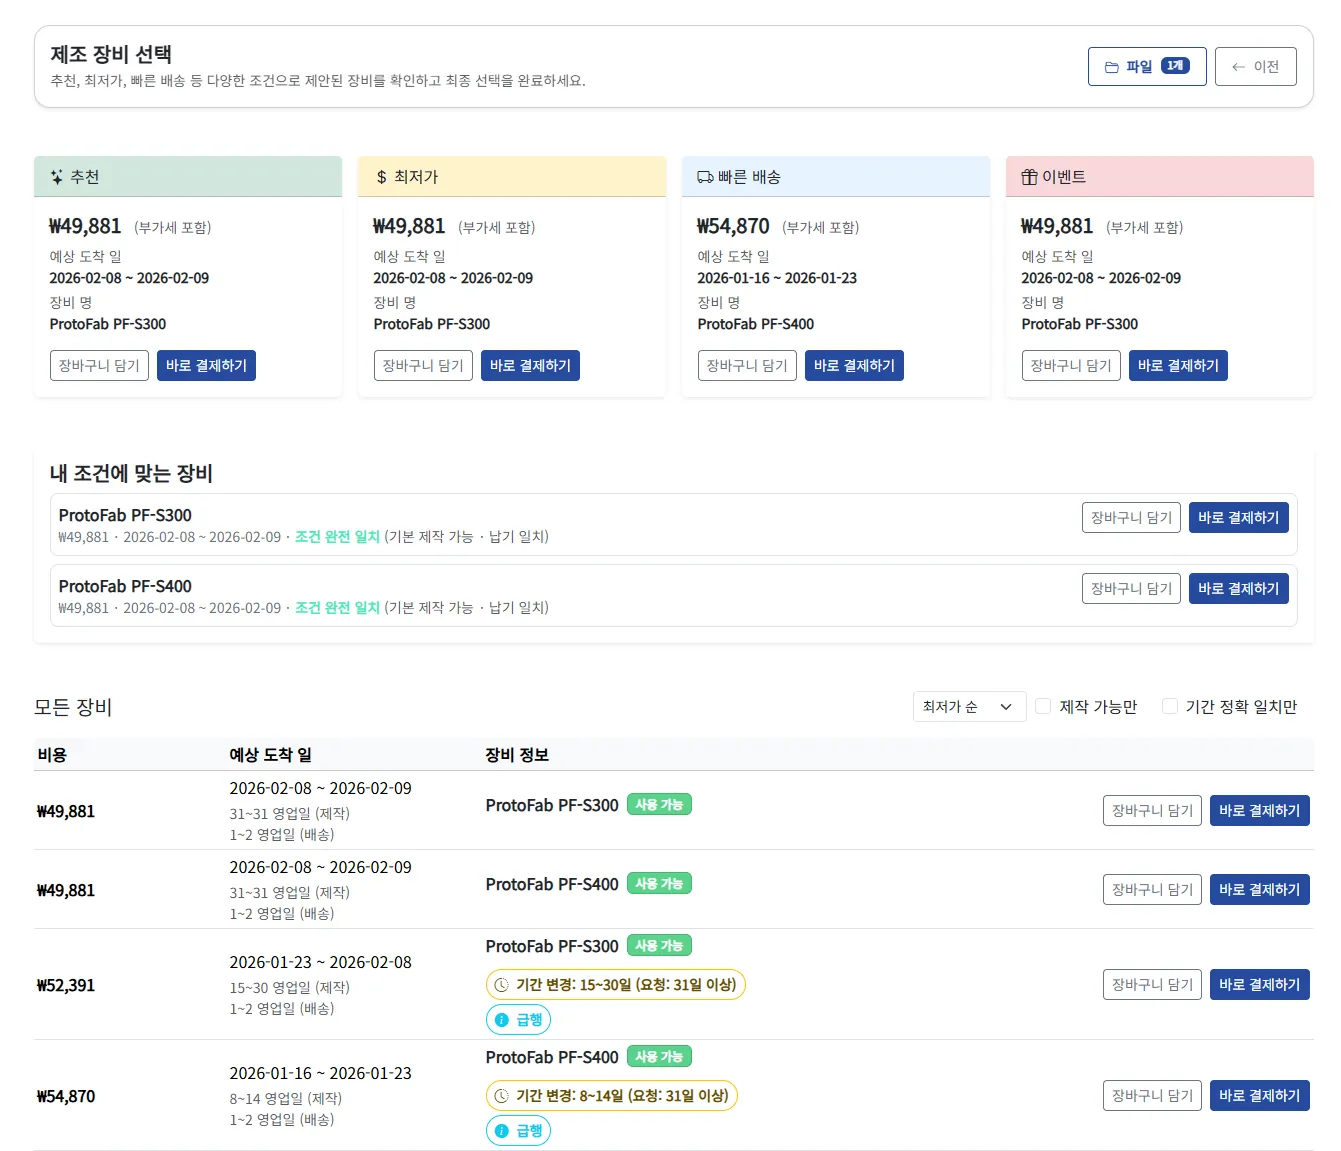The image size is (1341, 1151).
Task: Click 사용 가능 badge in ₩54,870 row
Action: coord(659,1056)
